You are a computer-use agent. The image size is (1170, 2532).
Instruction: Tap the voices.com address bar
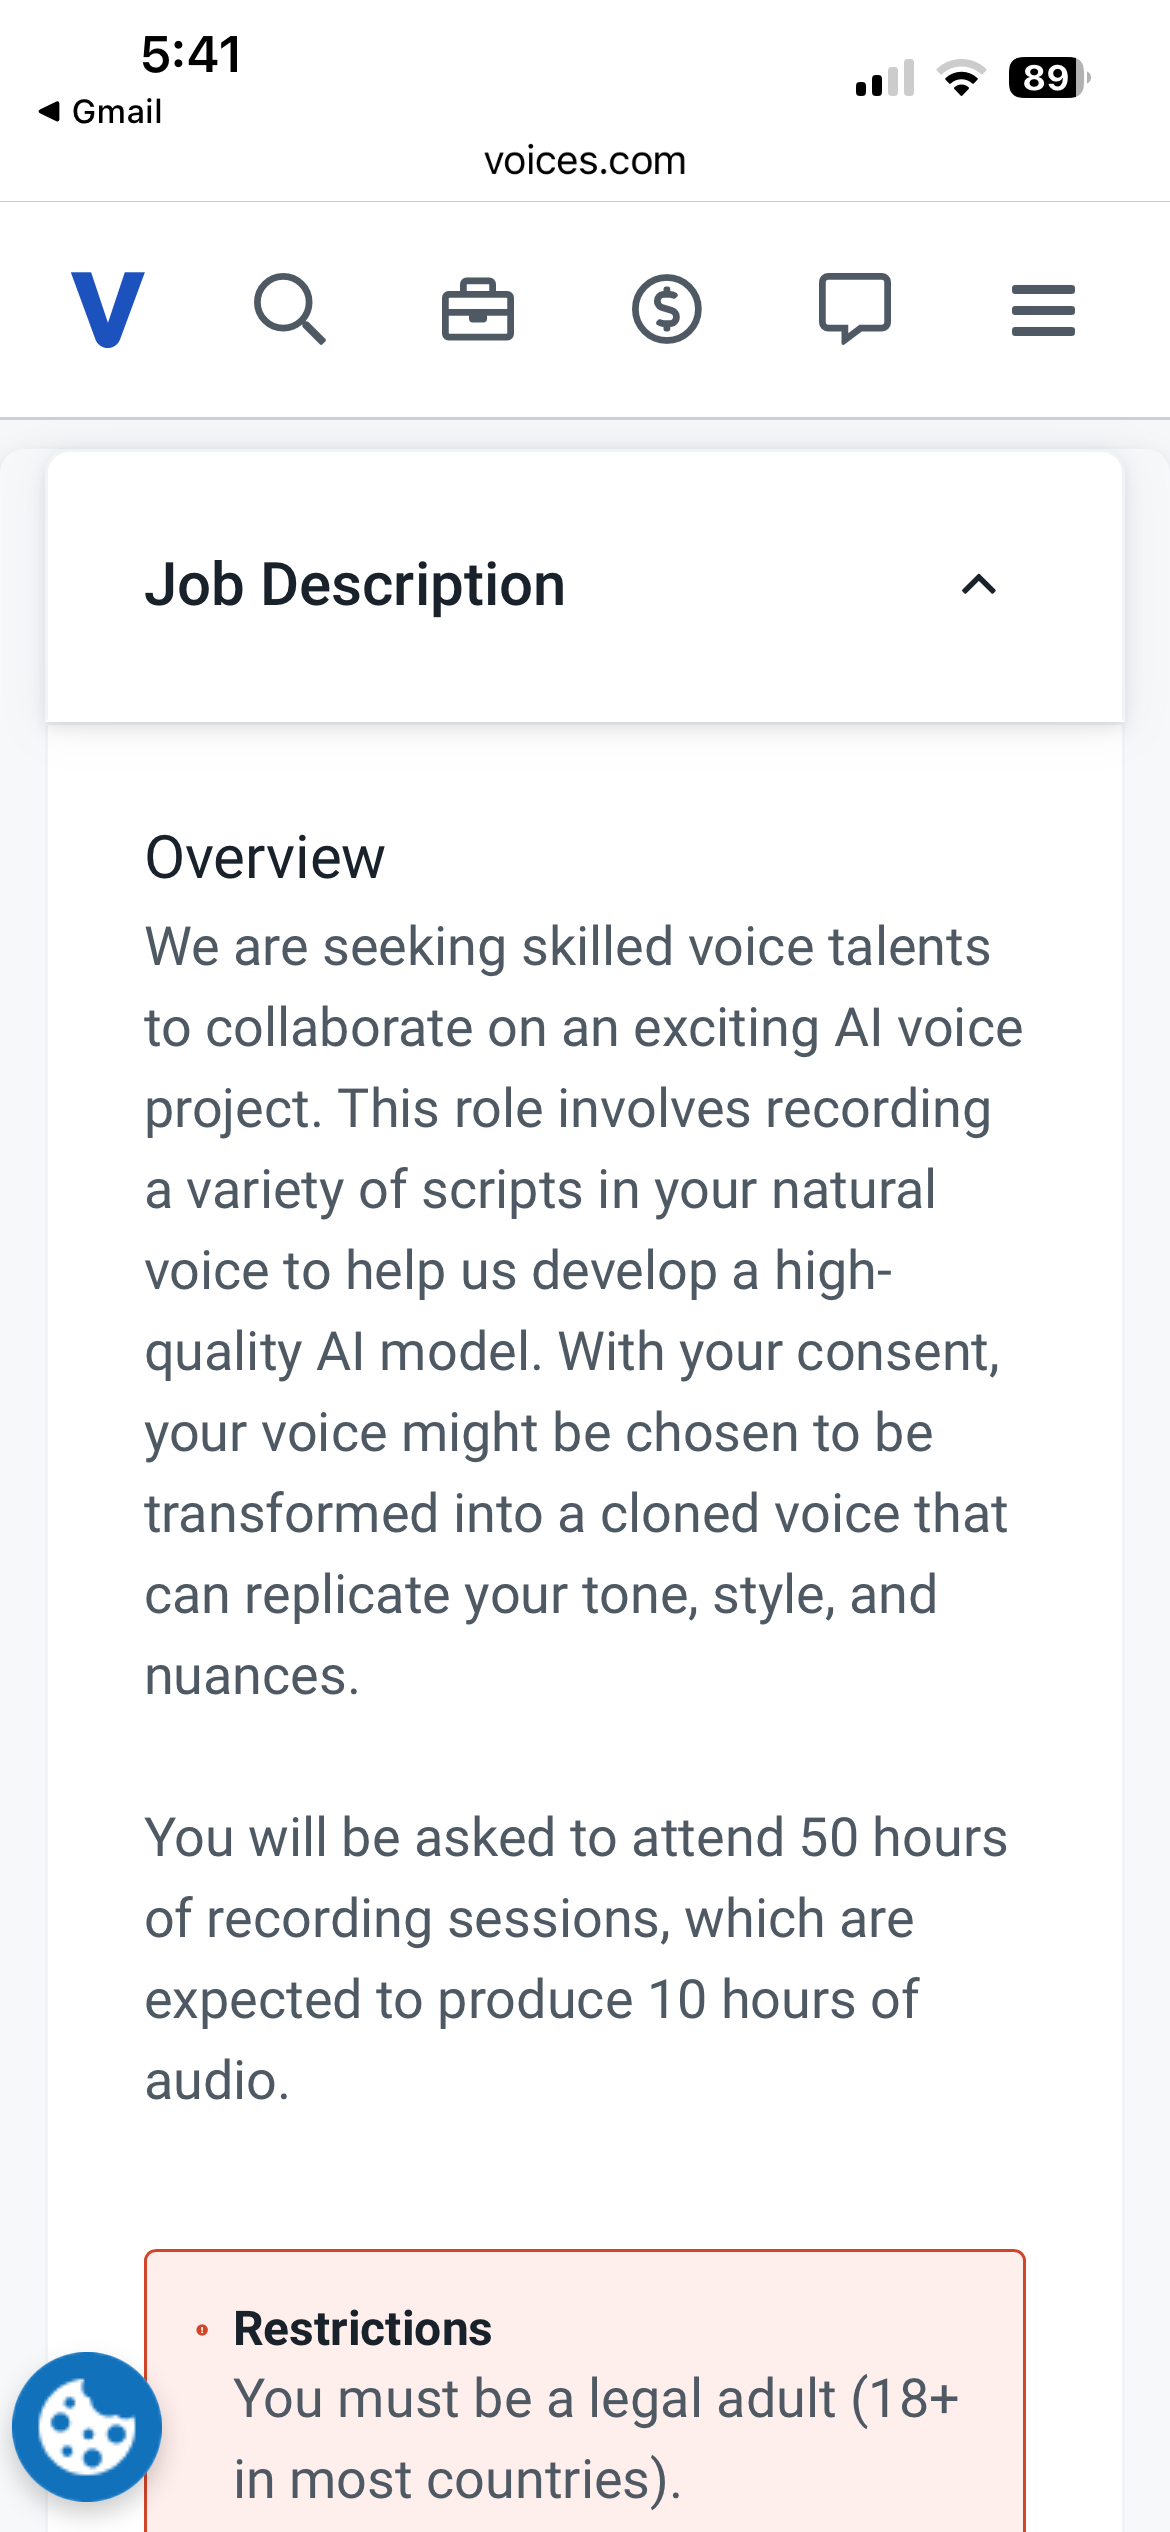tap(585, 160)
